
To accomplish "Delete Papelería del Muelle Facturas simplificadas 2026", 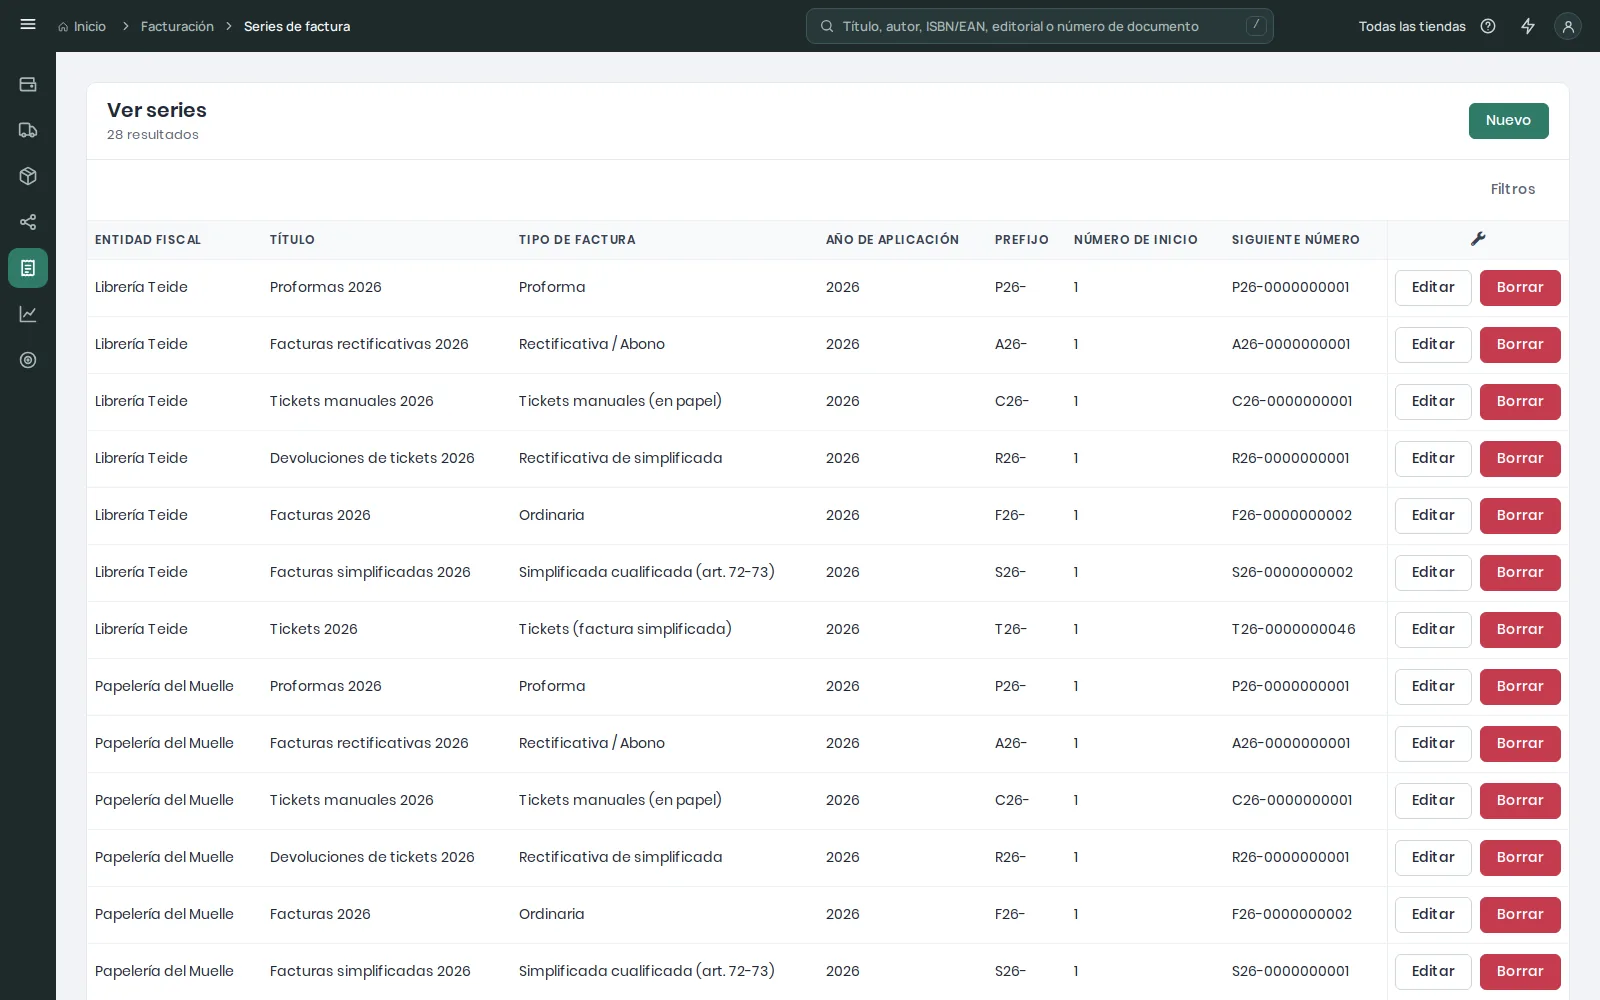I will (1520, 972).
